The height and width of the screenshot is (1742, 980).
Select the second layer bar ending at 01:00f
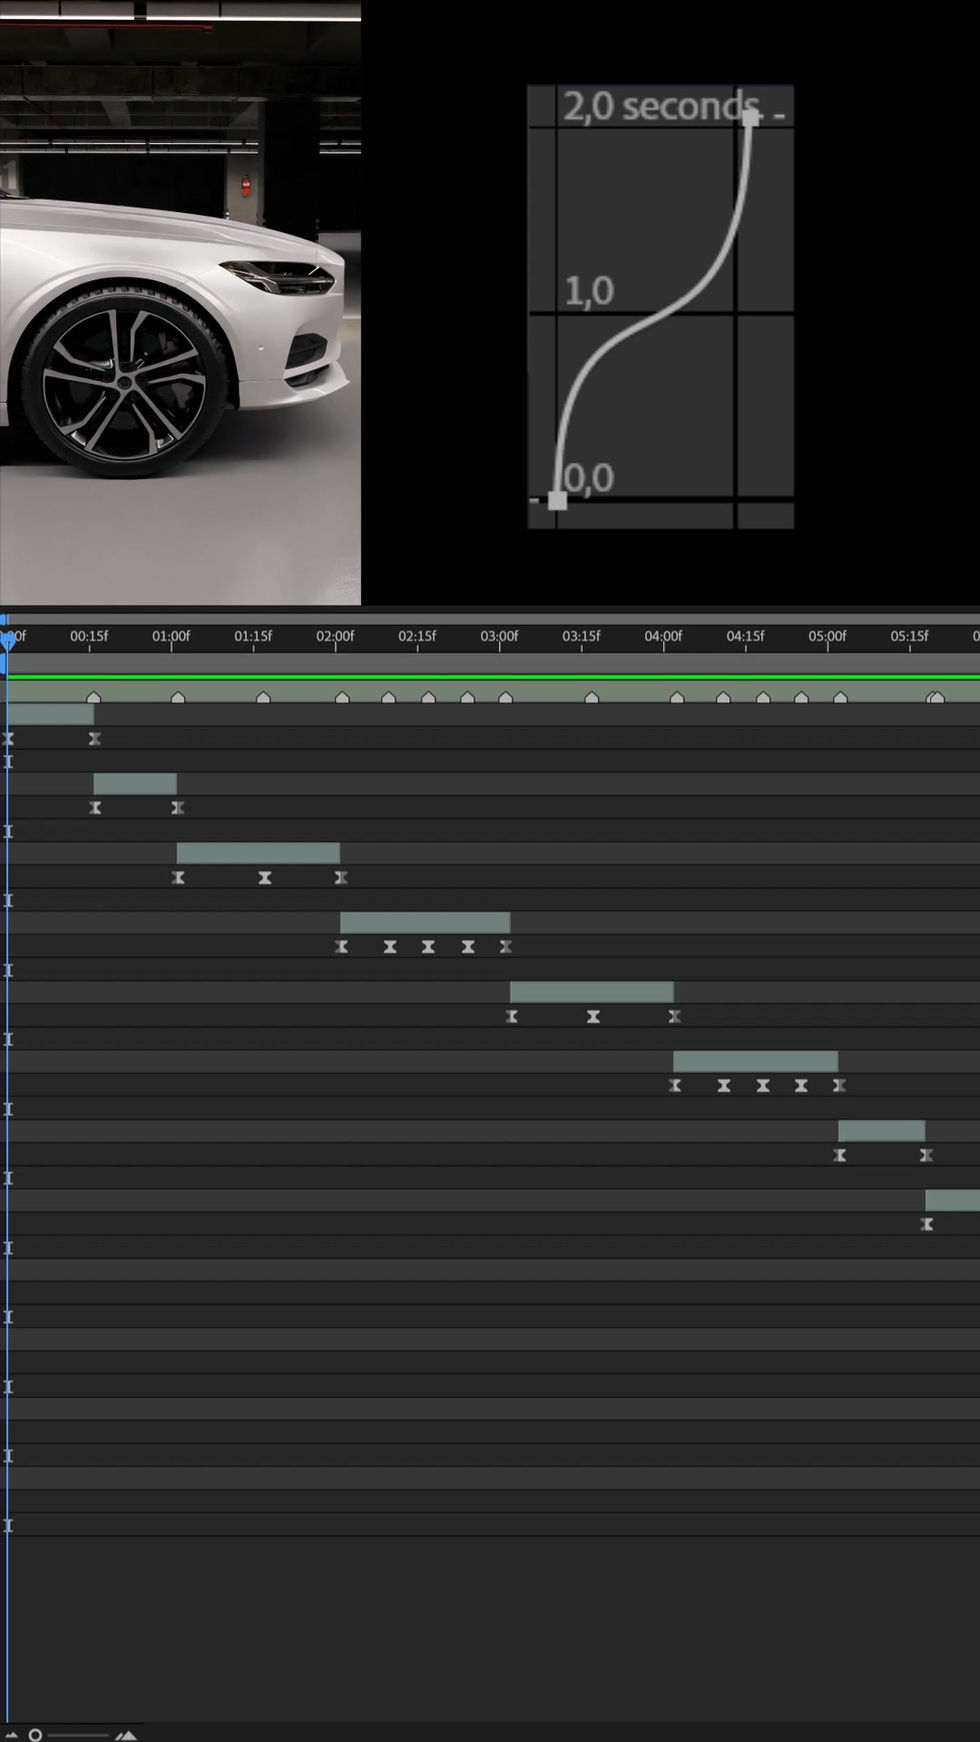point(135,784)
